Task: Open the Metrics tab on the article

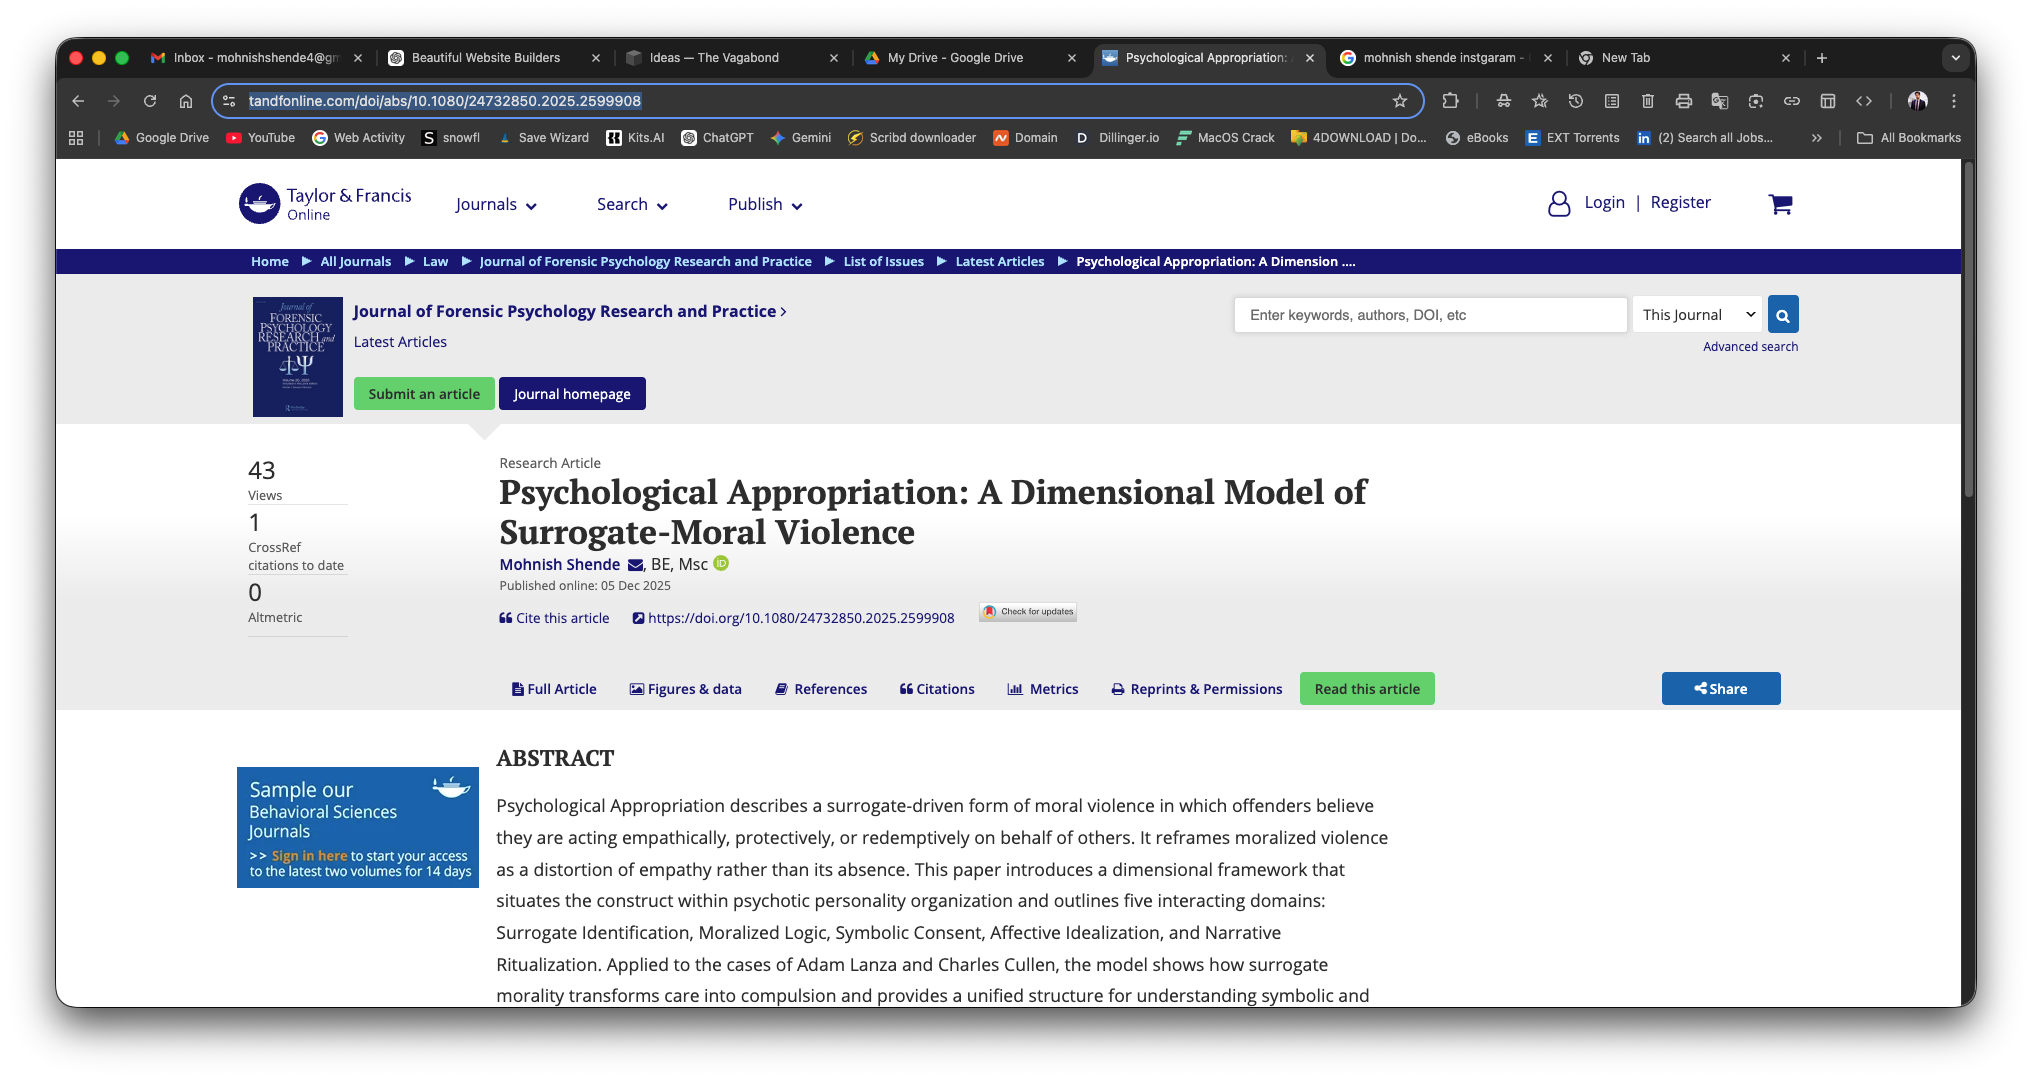Action: point(1043,688)
